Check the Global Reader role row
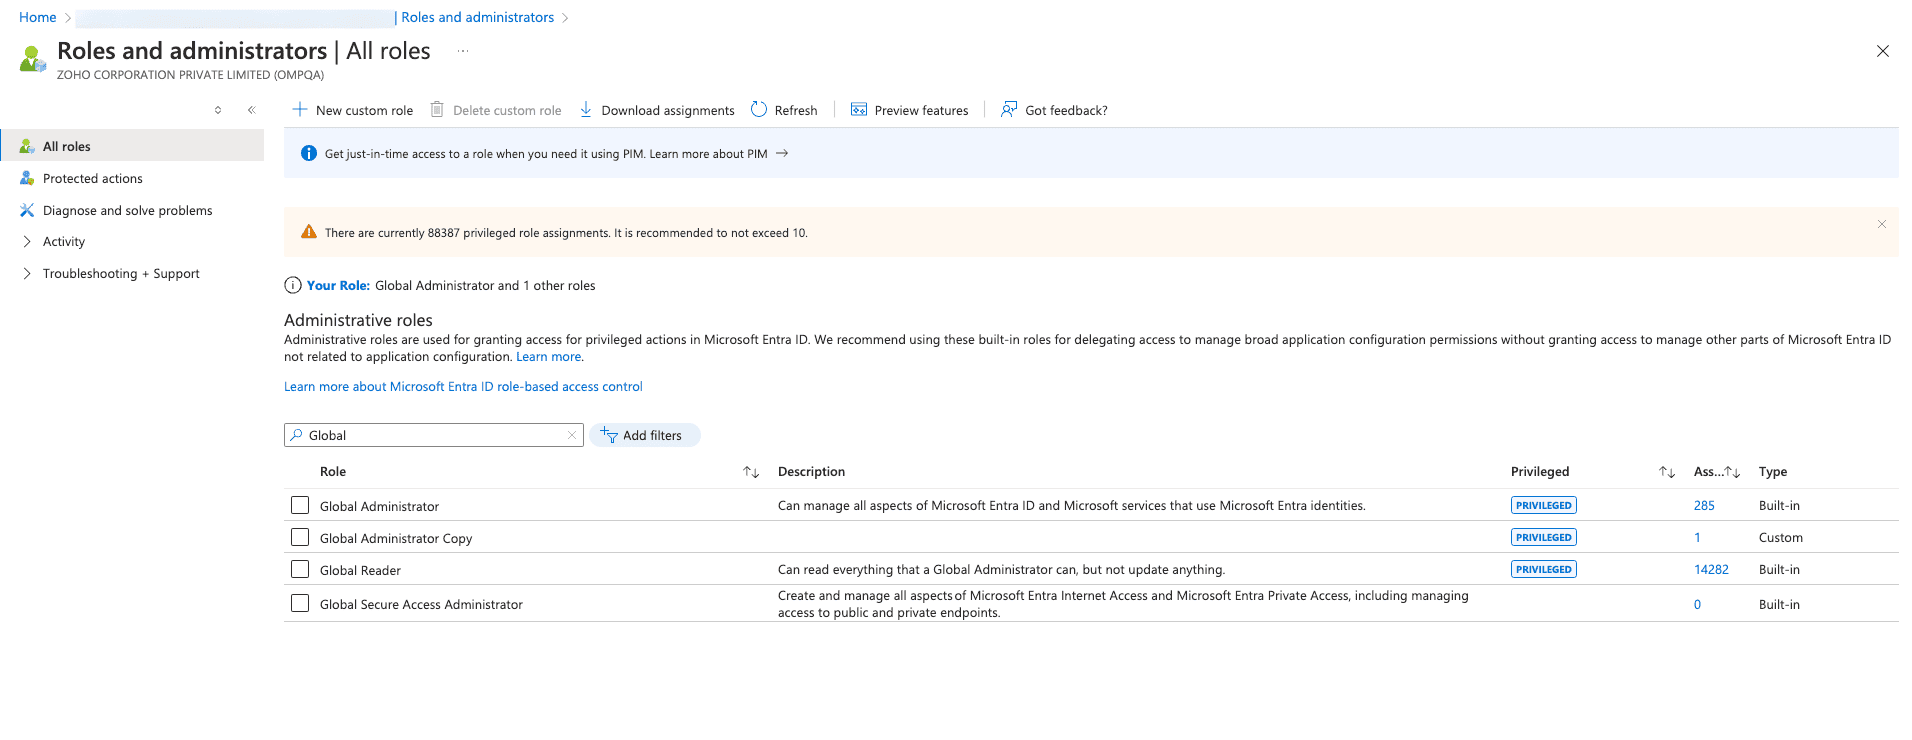The height and width of the screenshot is (740, 1912). [x=300, y=569]
